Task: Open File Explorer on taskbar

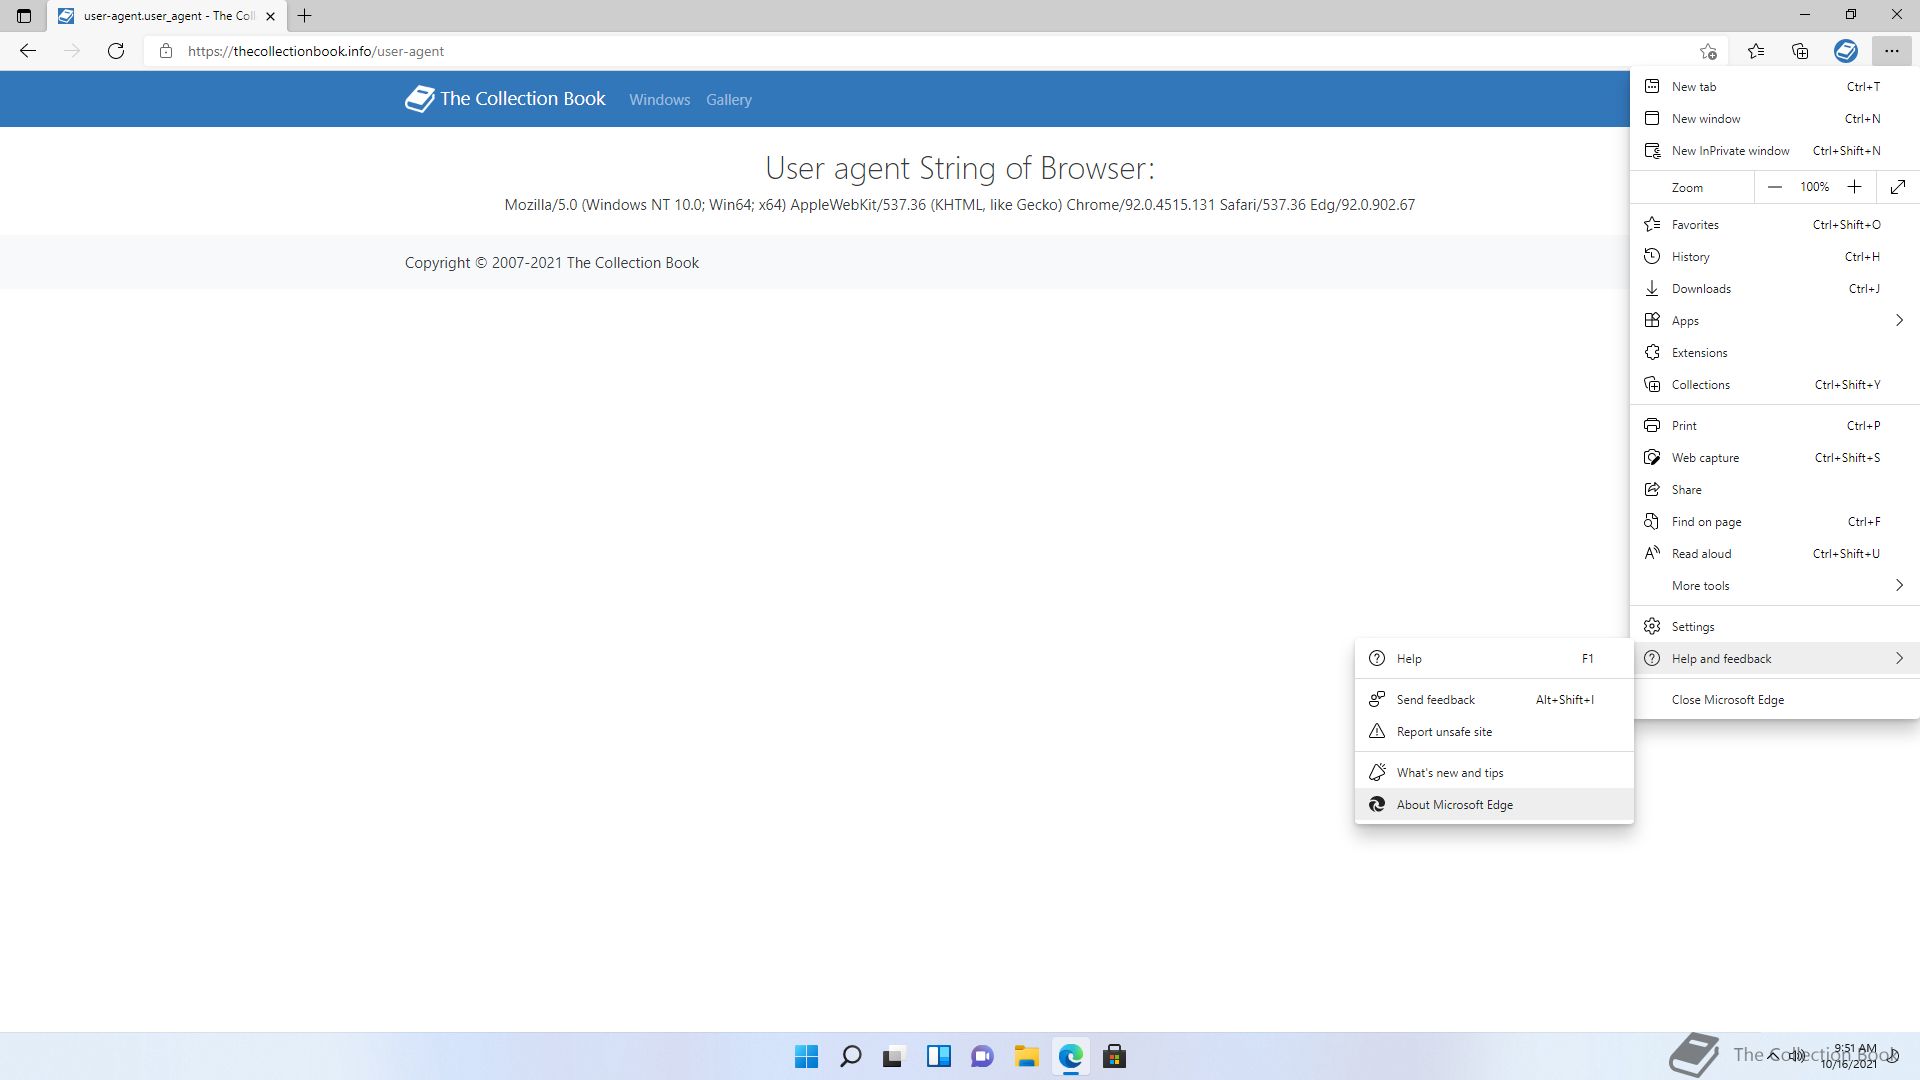Action: [x=1026, y=1056]
